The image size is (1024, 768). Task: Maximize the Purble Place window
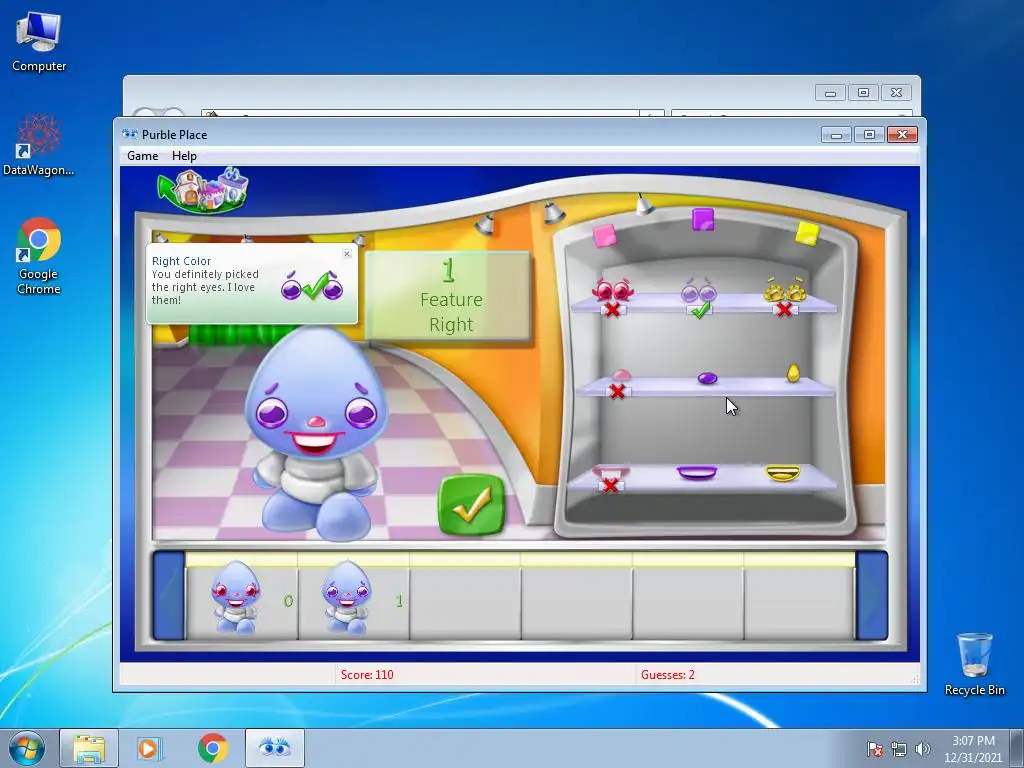point(869,135)
